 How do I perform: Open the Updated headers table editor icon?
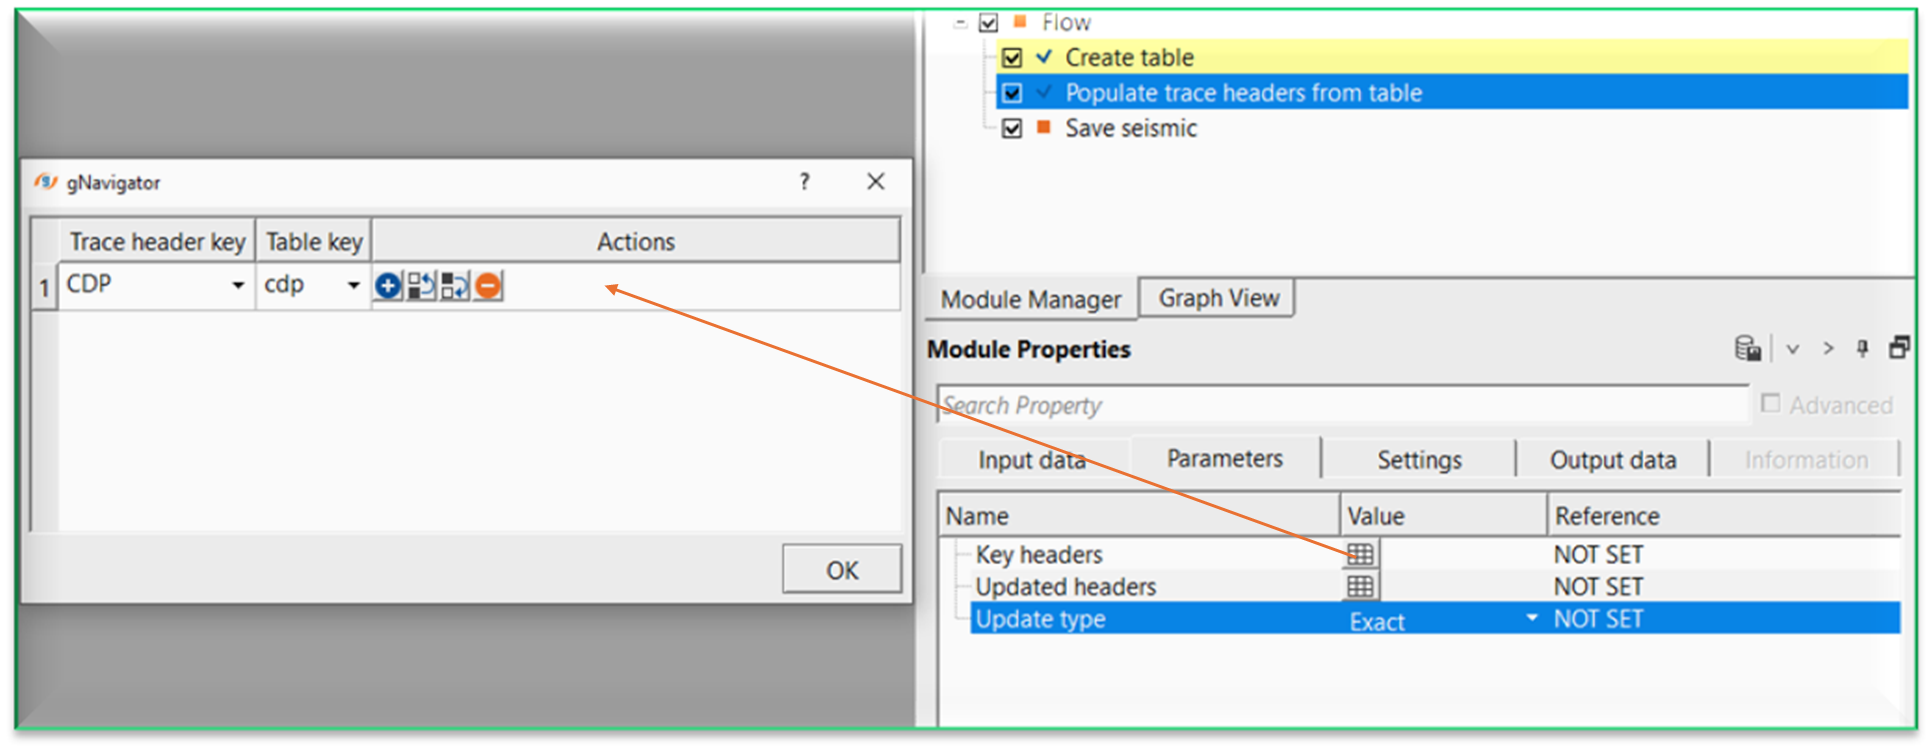(1360, 586)
